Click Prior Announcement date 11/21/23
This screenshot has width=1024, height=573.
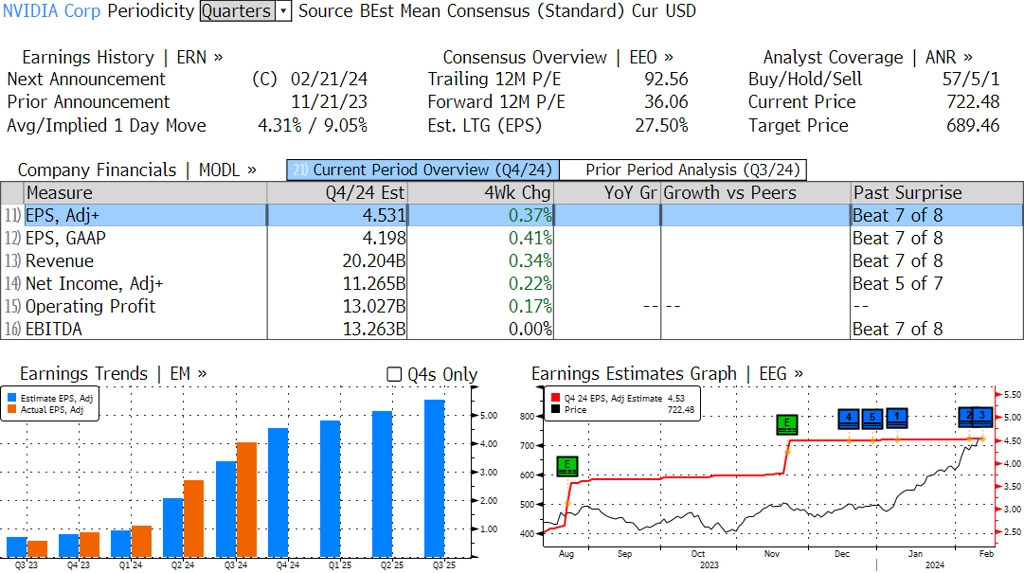click(329, 102)
